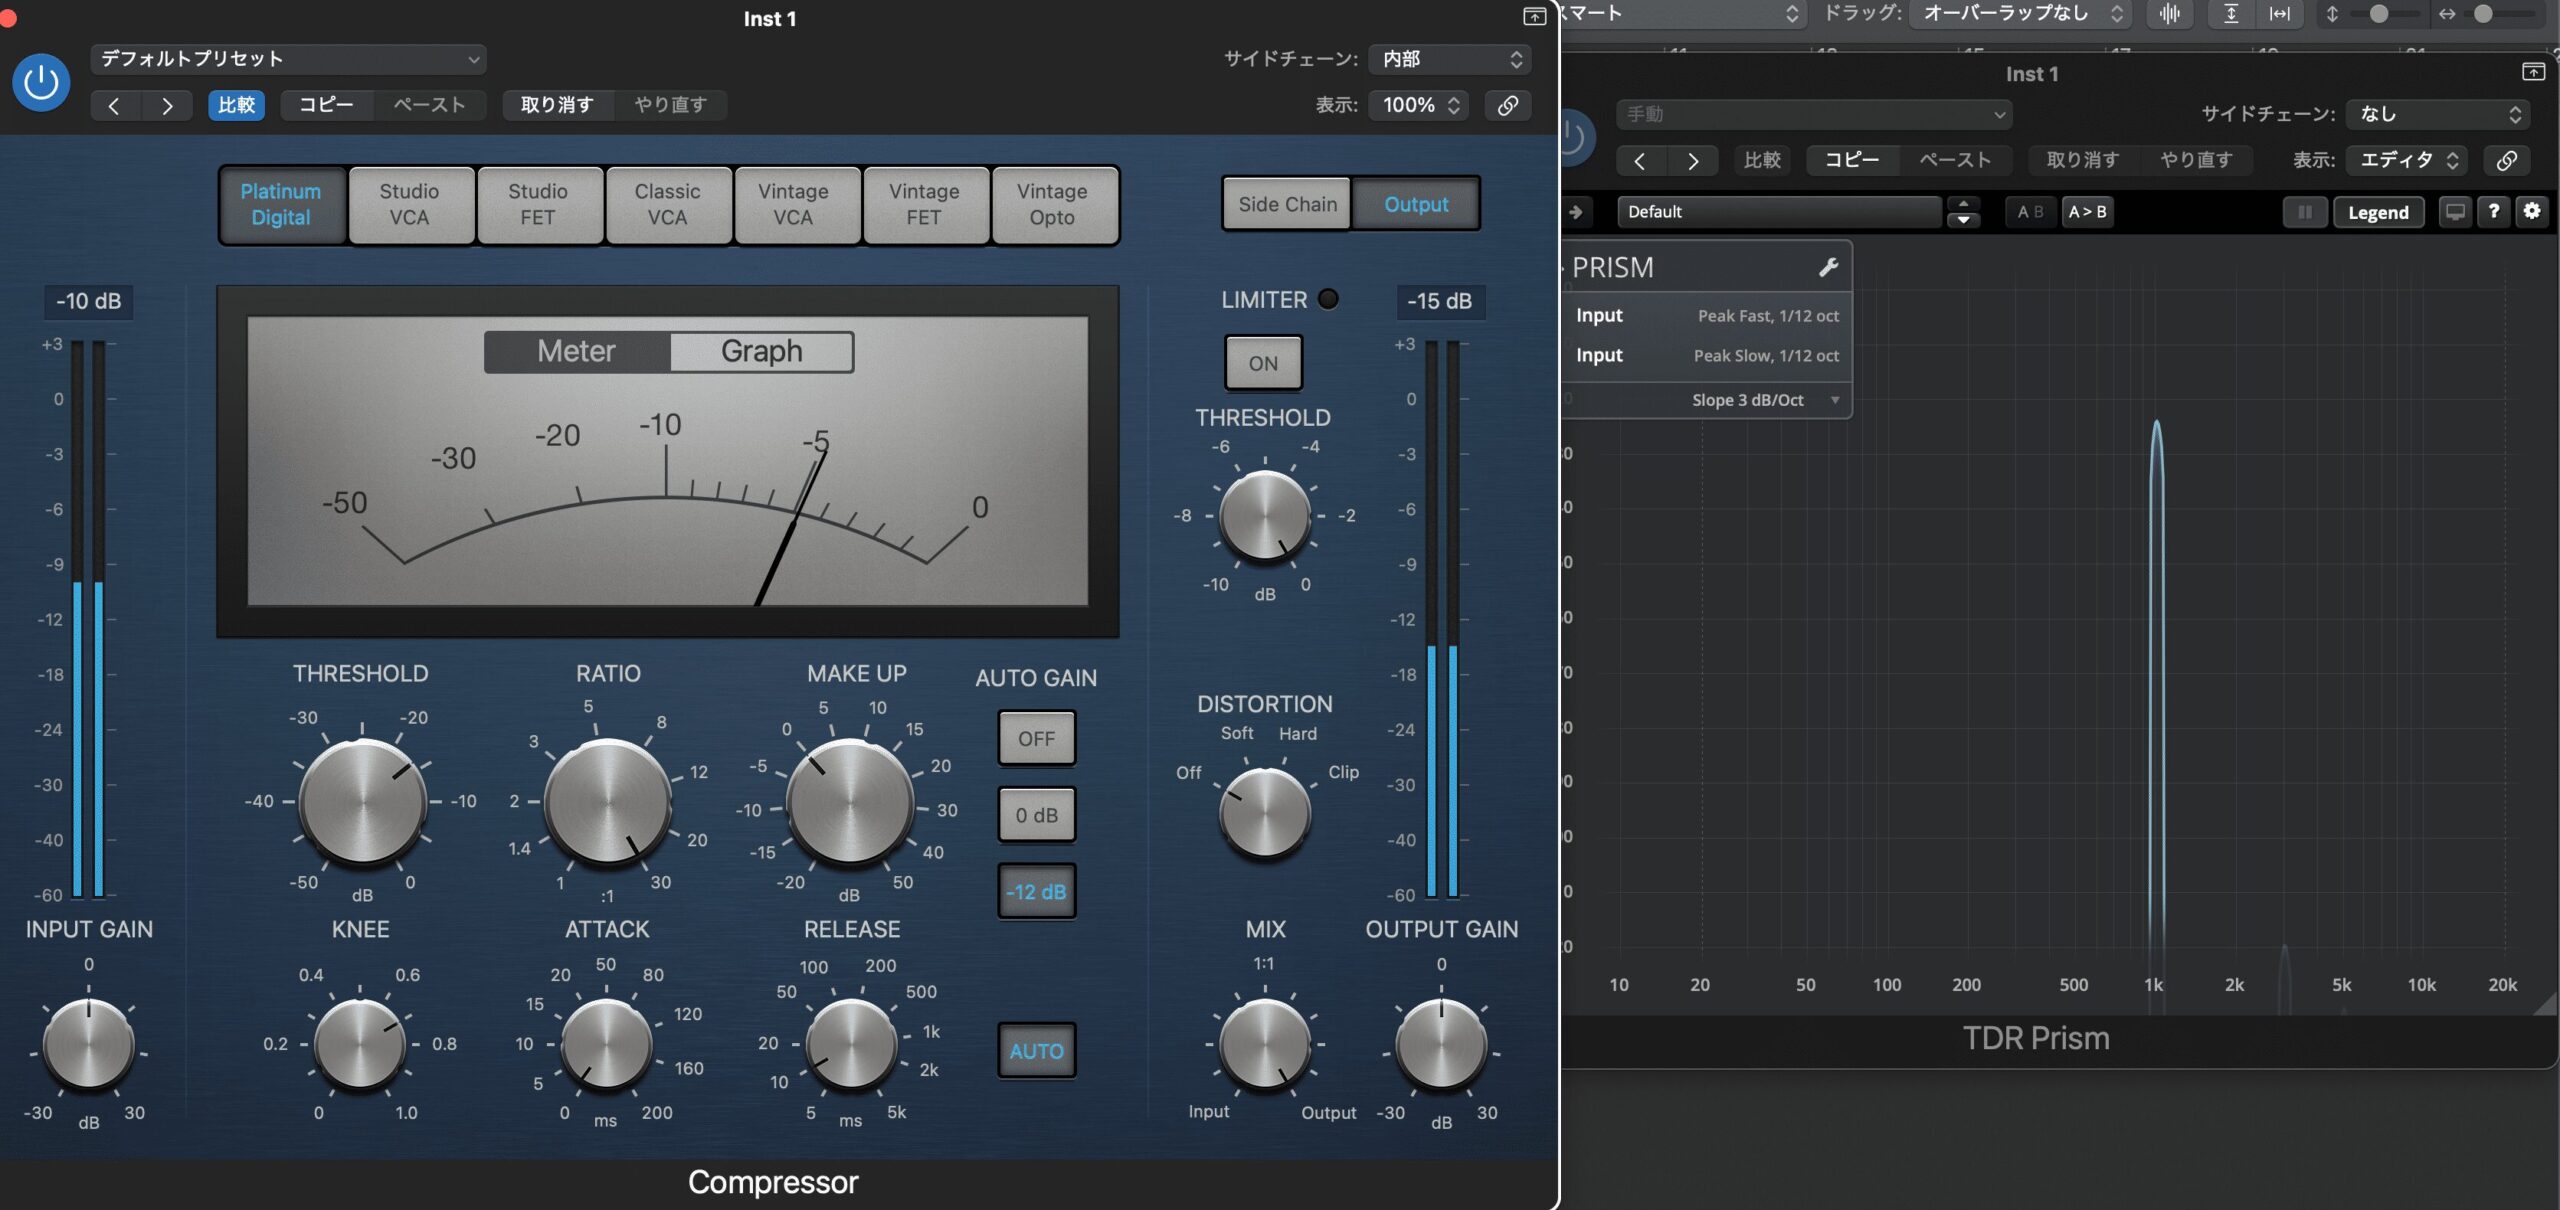The width and height of the screenshot is (2560, 1210).
Task: Click the pause icon beside Legend
Action: tap(2305, 212)
